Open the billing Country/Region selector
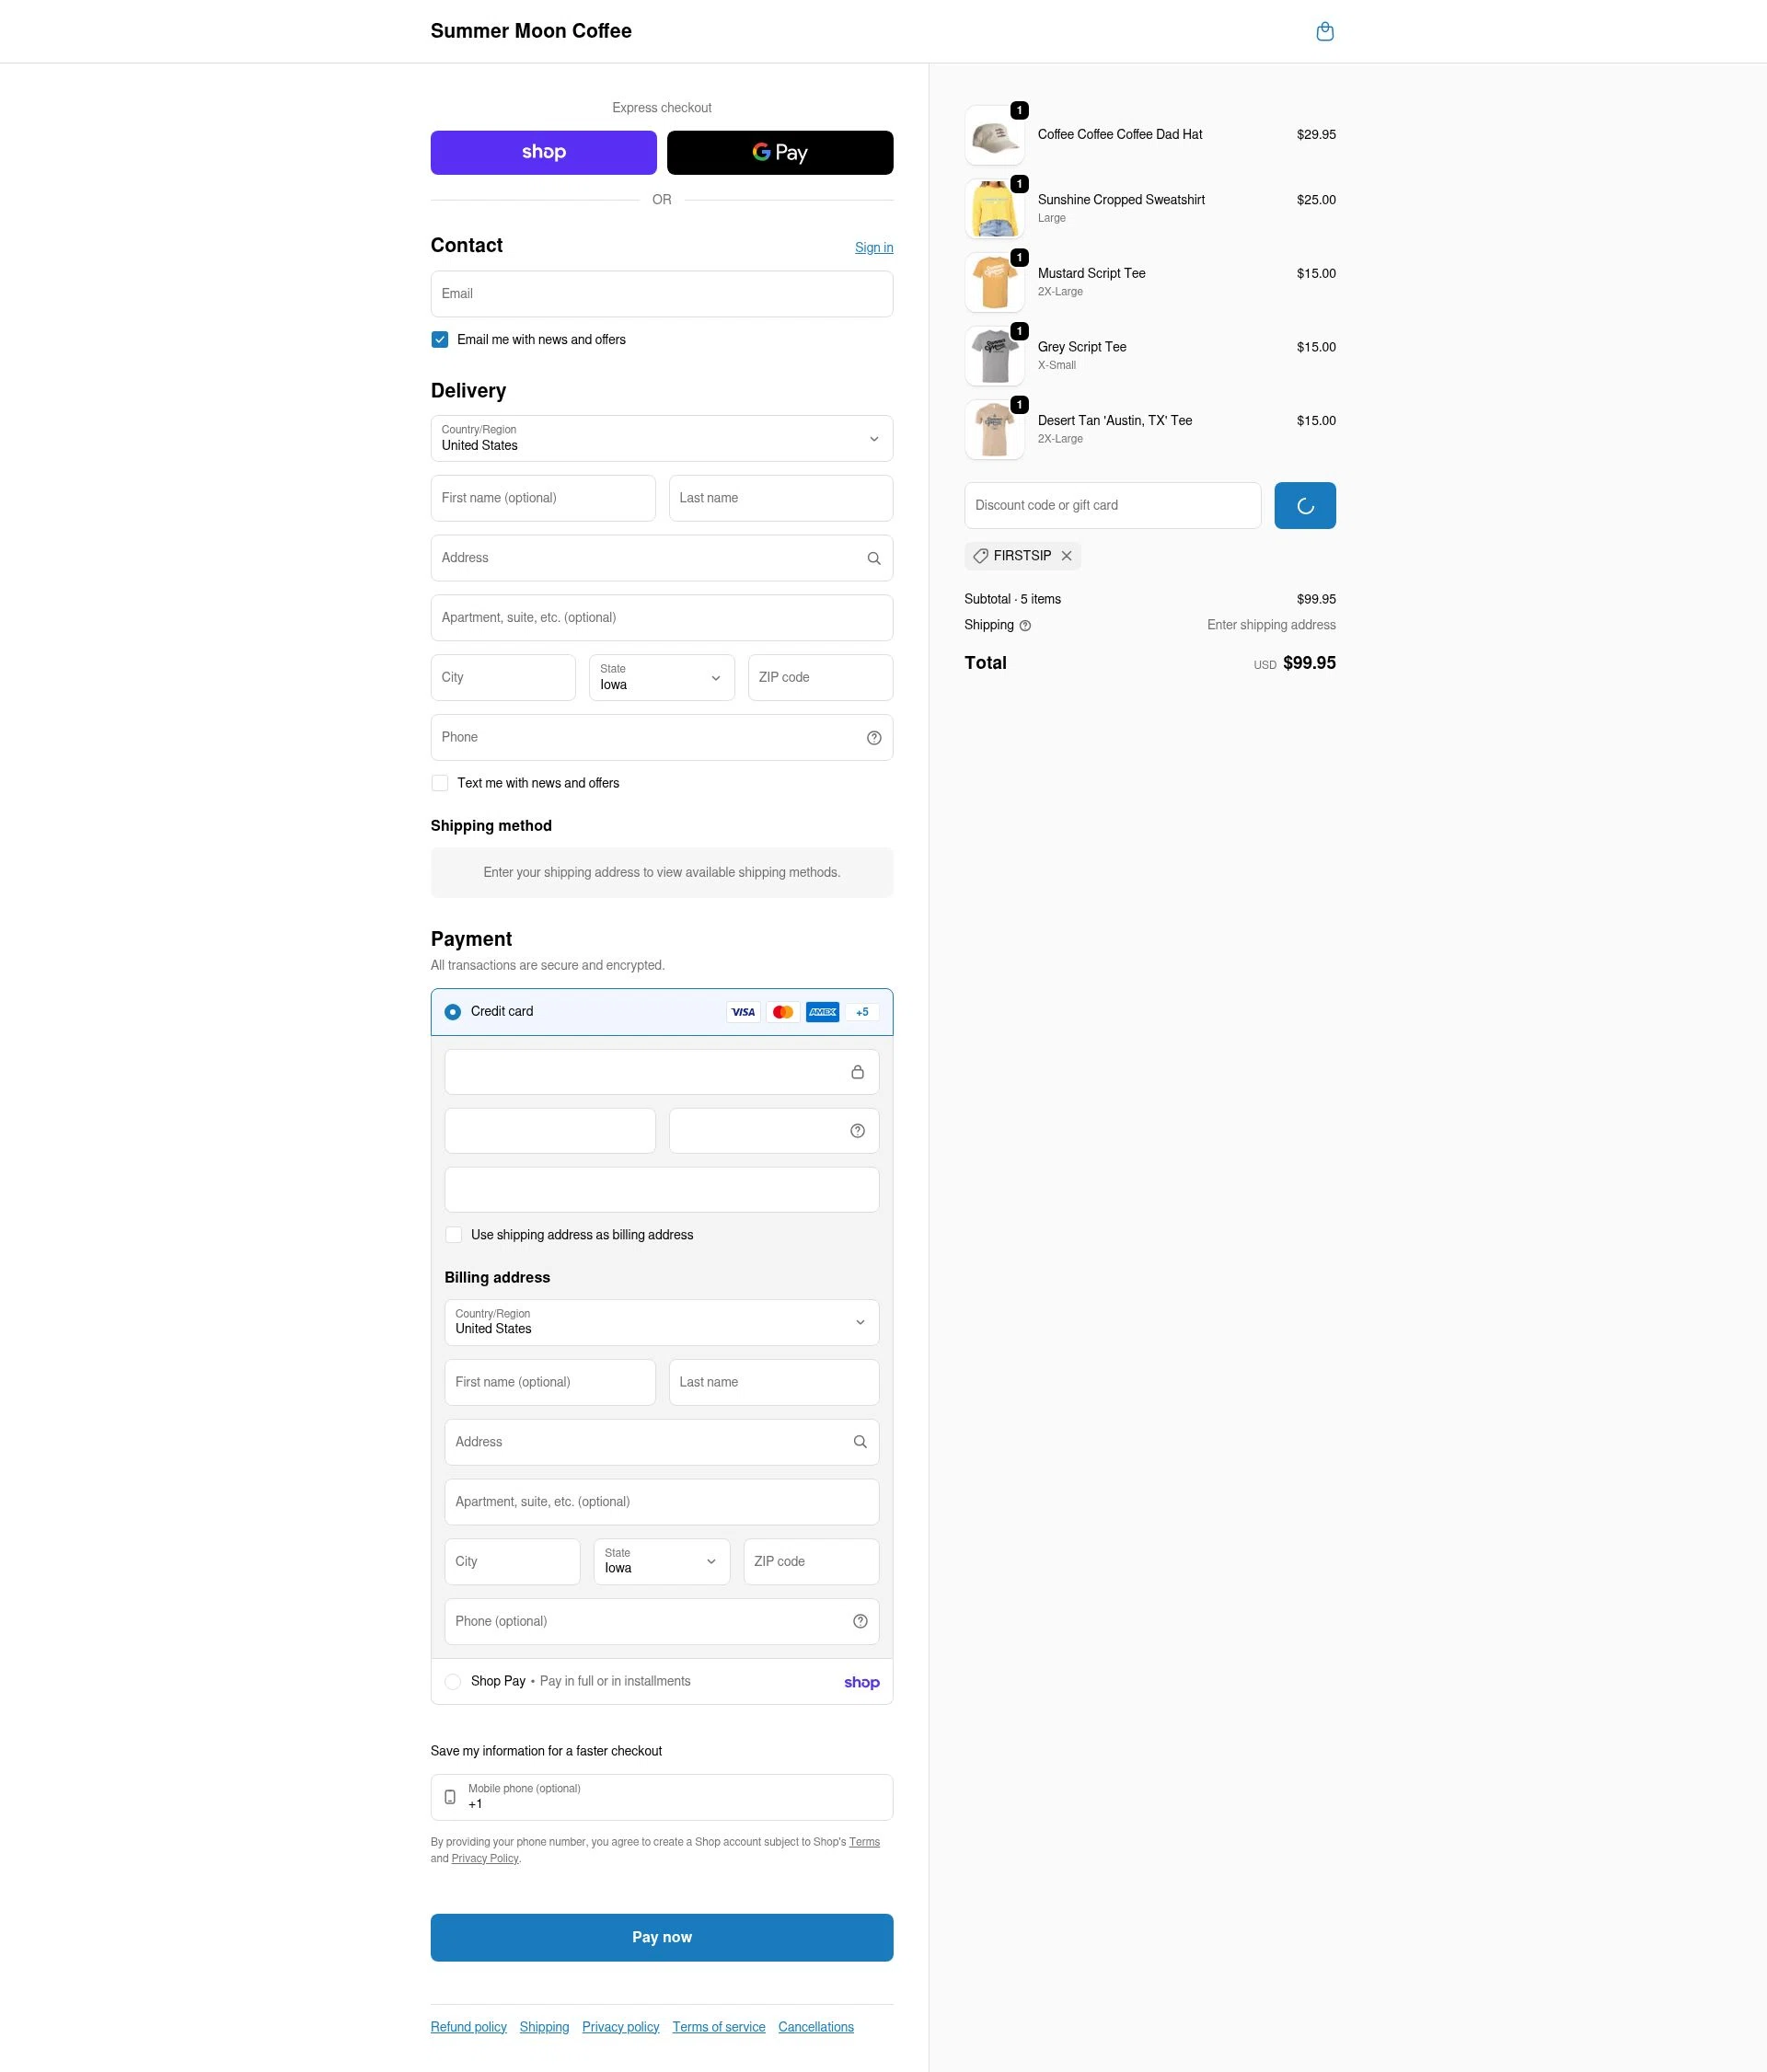Screen dimensions: 1767x2072 click(661, 1322)
